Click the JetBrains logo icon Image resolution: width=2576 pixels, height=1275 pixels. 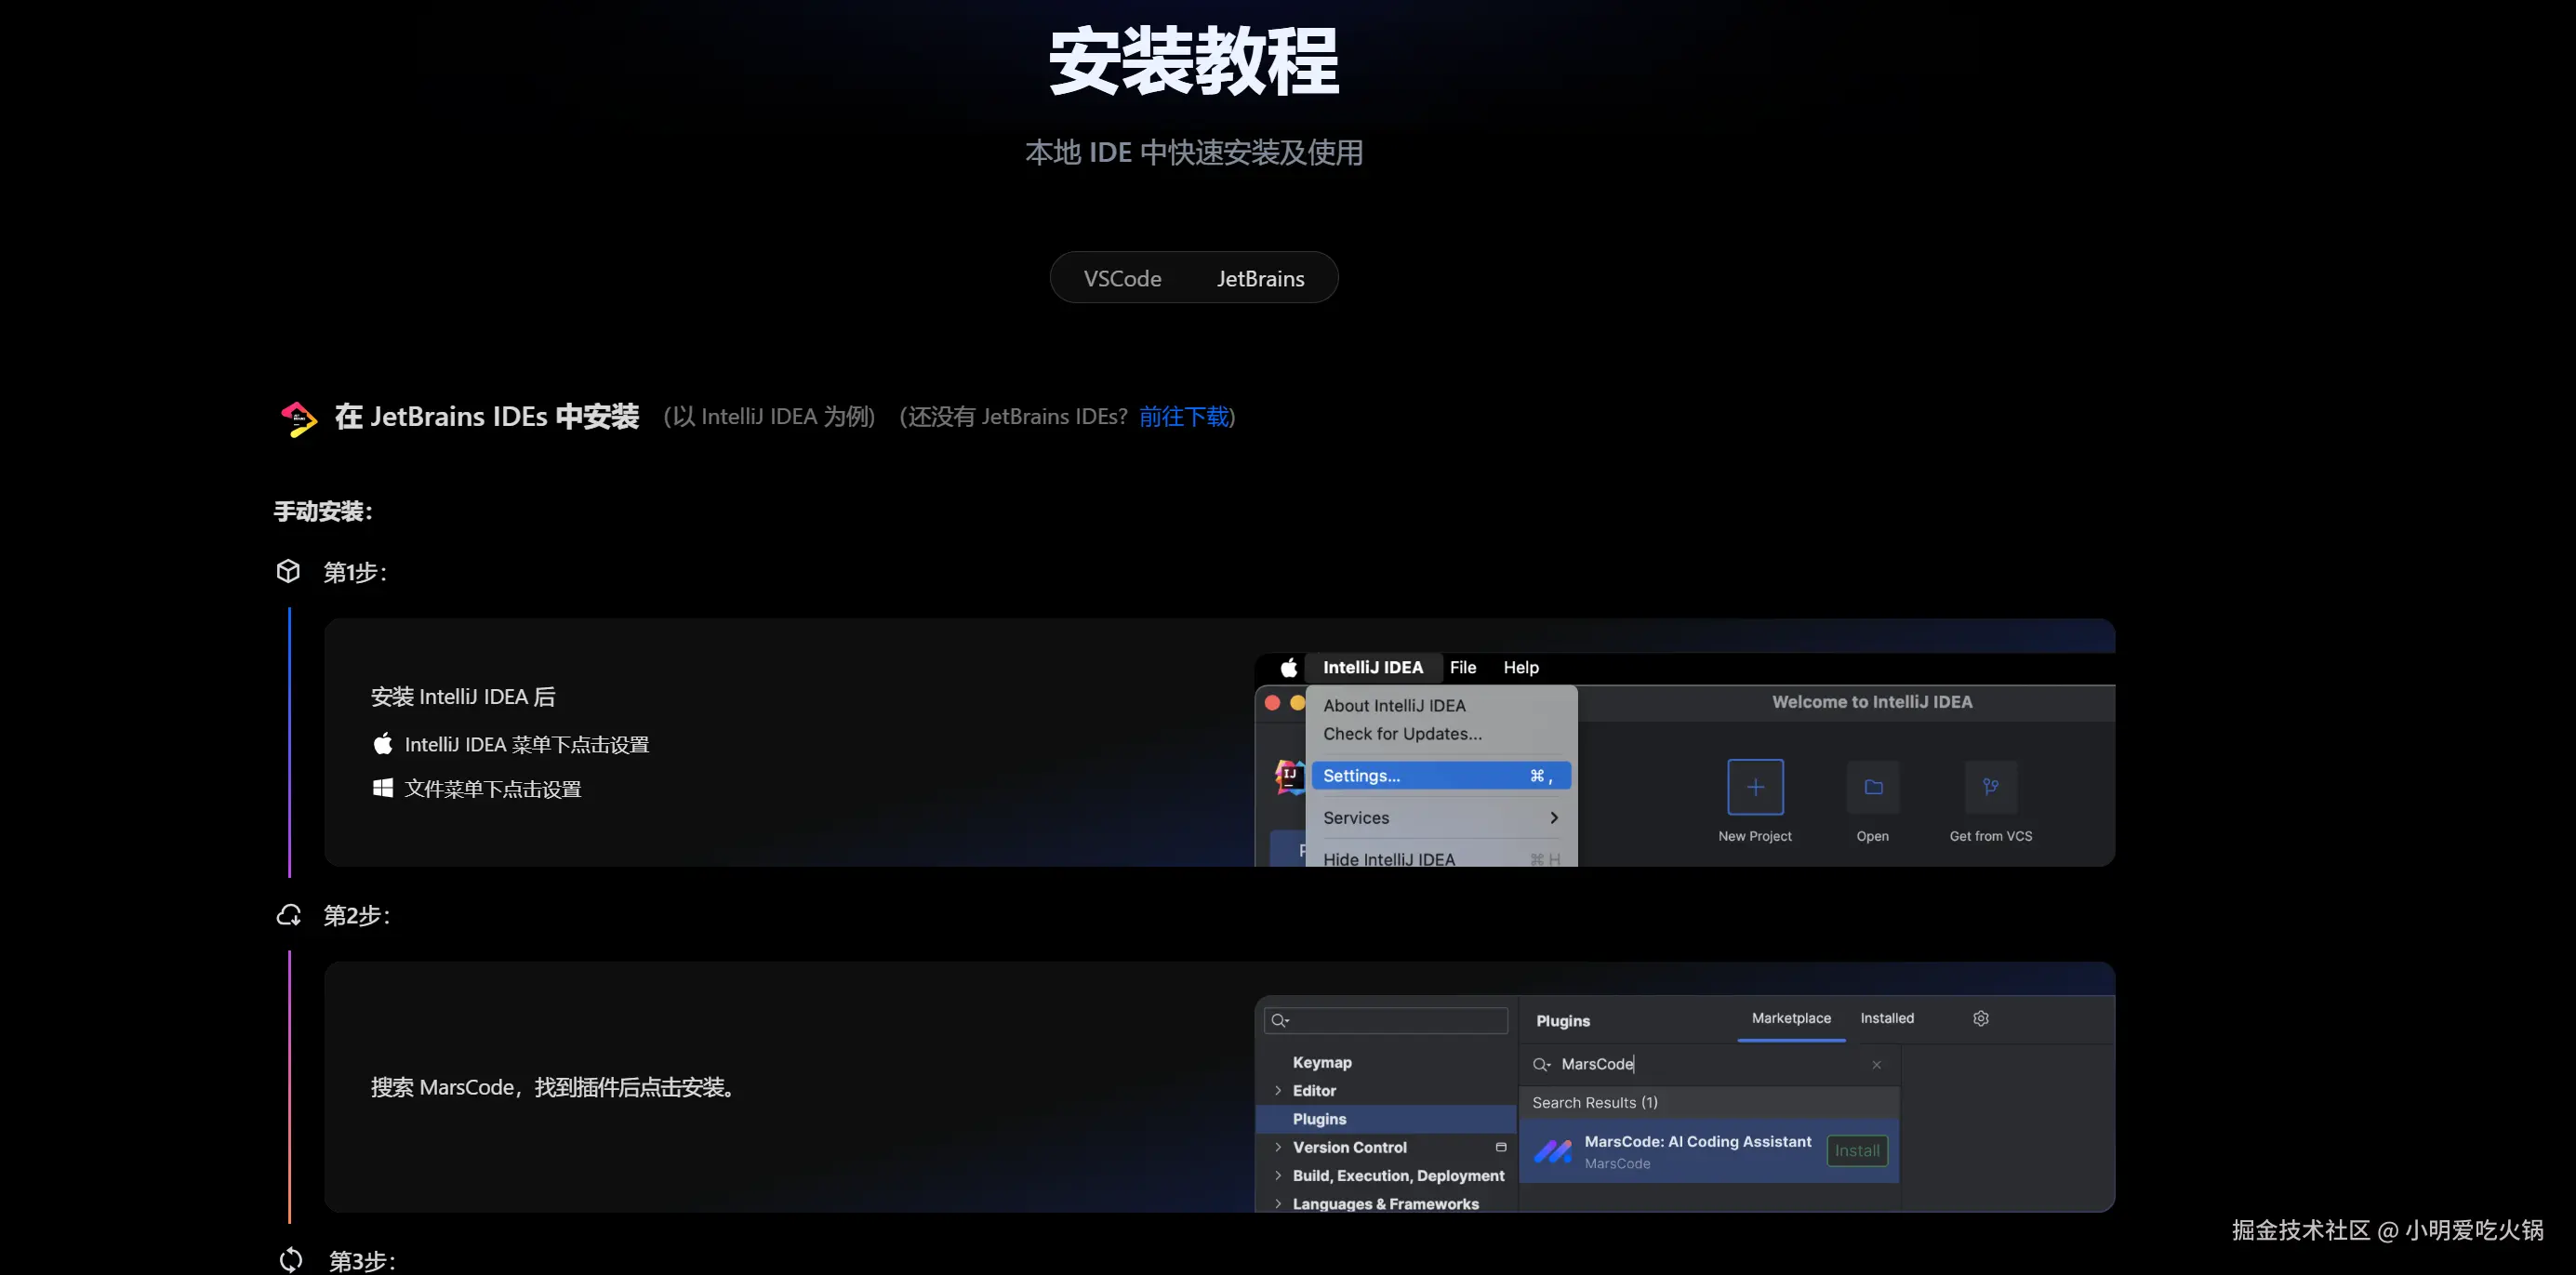(x=298, y=418)
